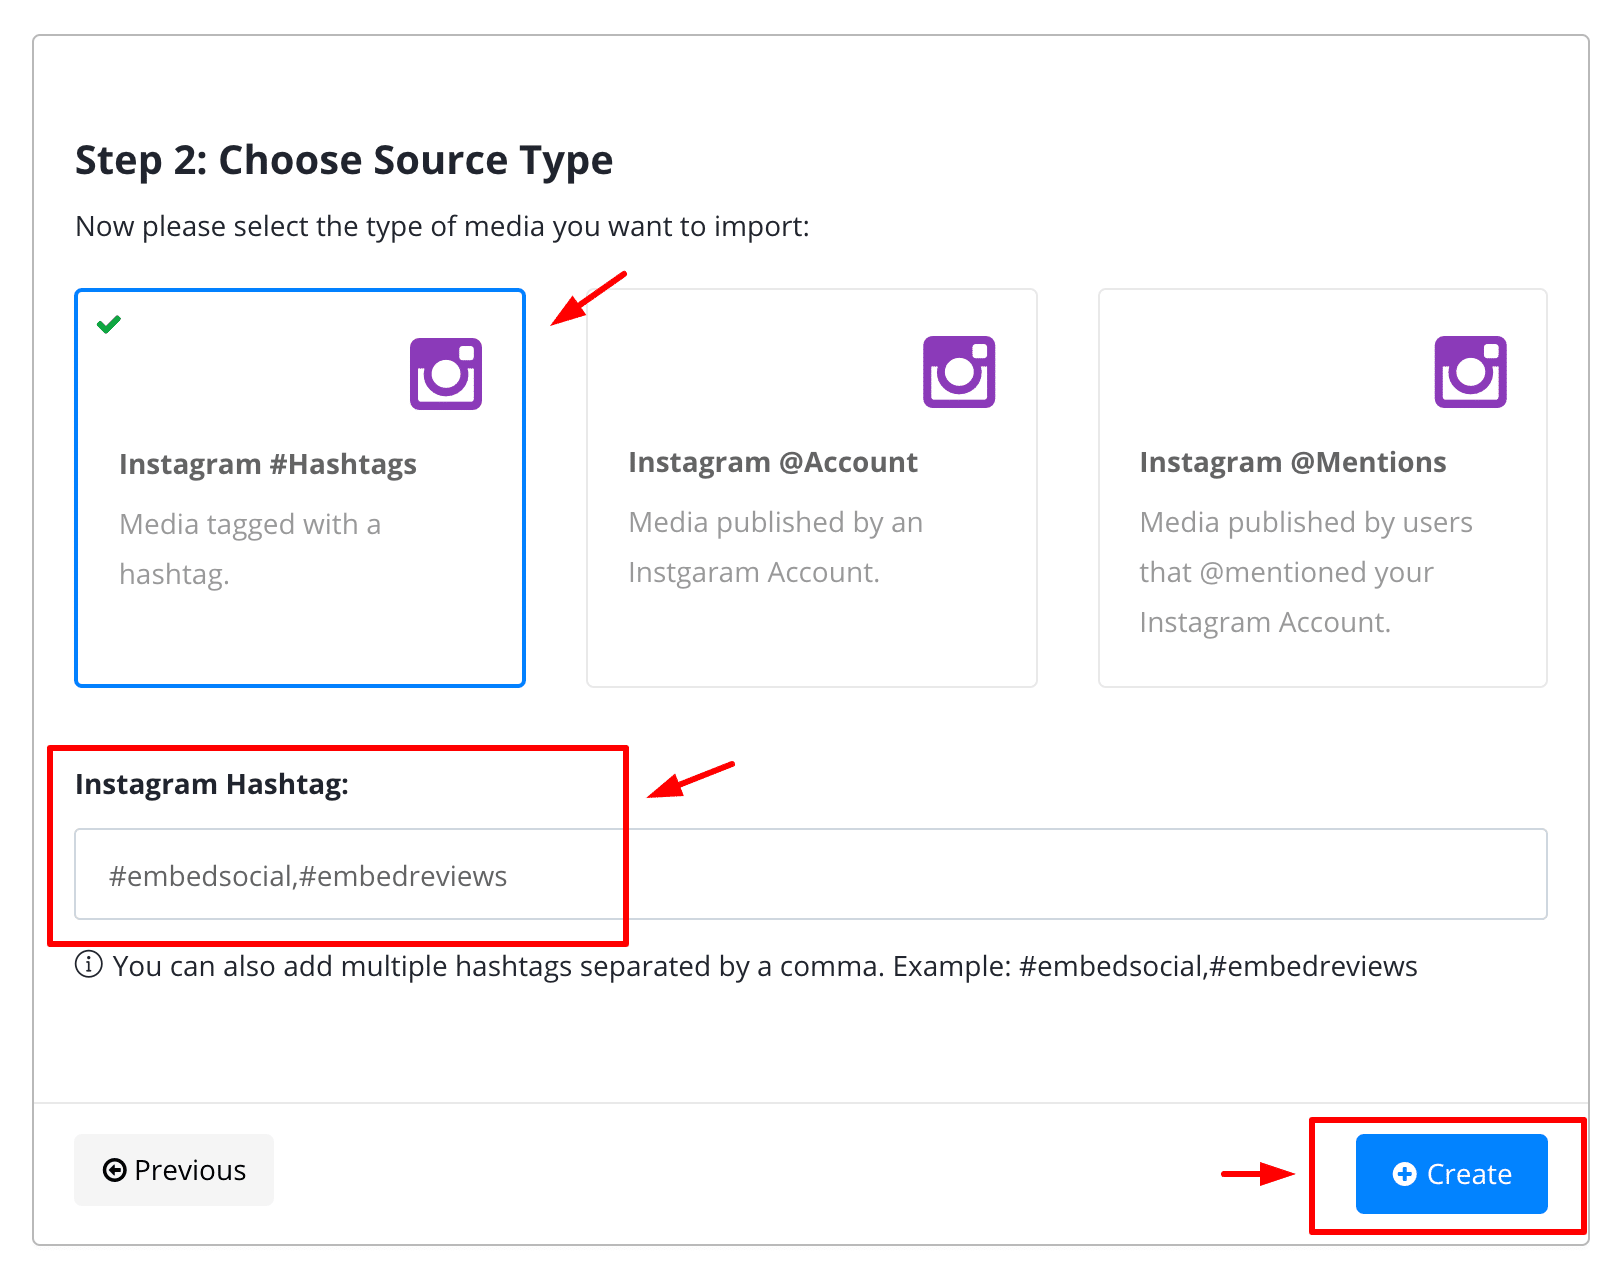Select the Instagram @Account source type

(812, 488)
